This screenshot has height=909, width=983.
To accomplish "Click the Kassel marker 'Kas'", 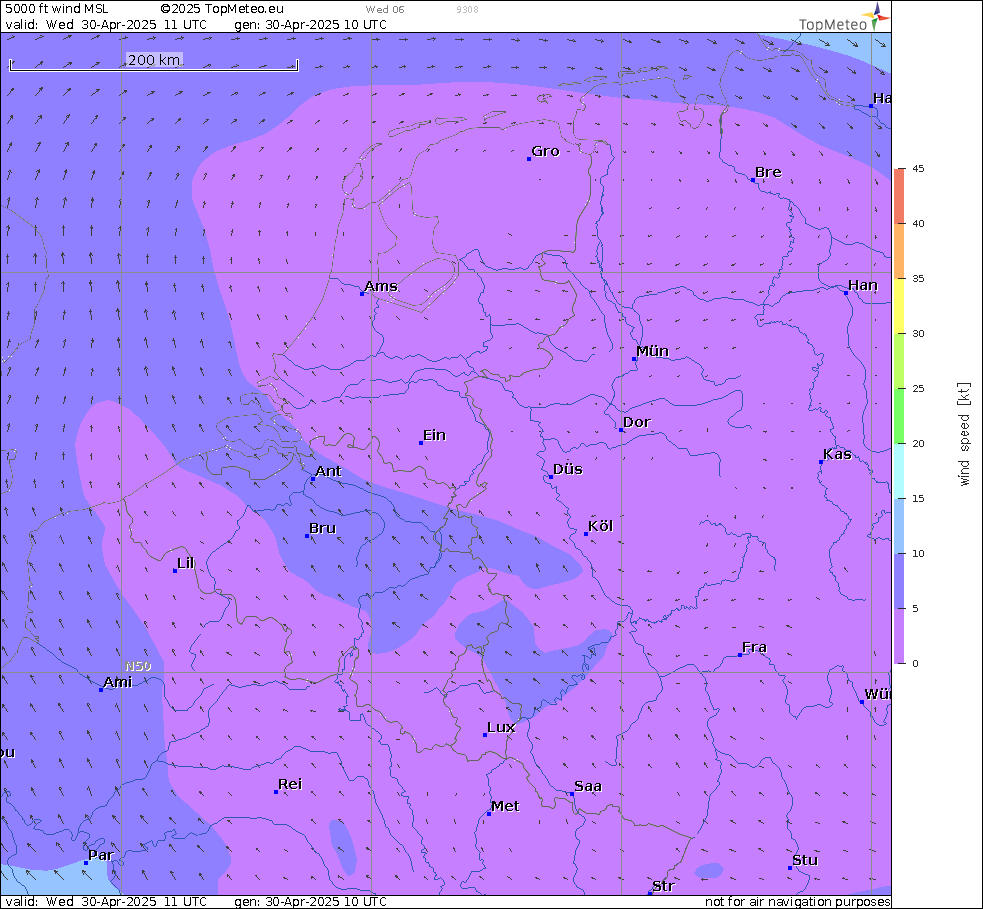I will click(821, 462).
